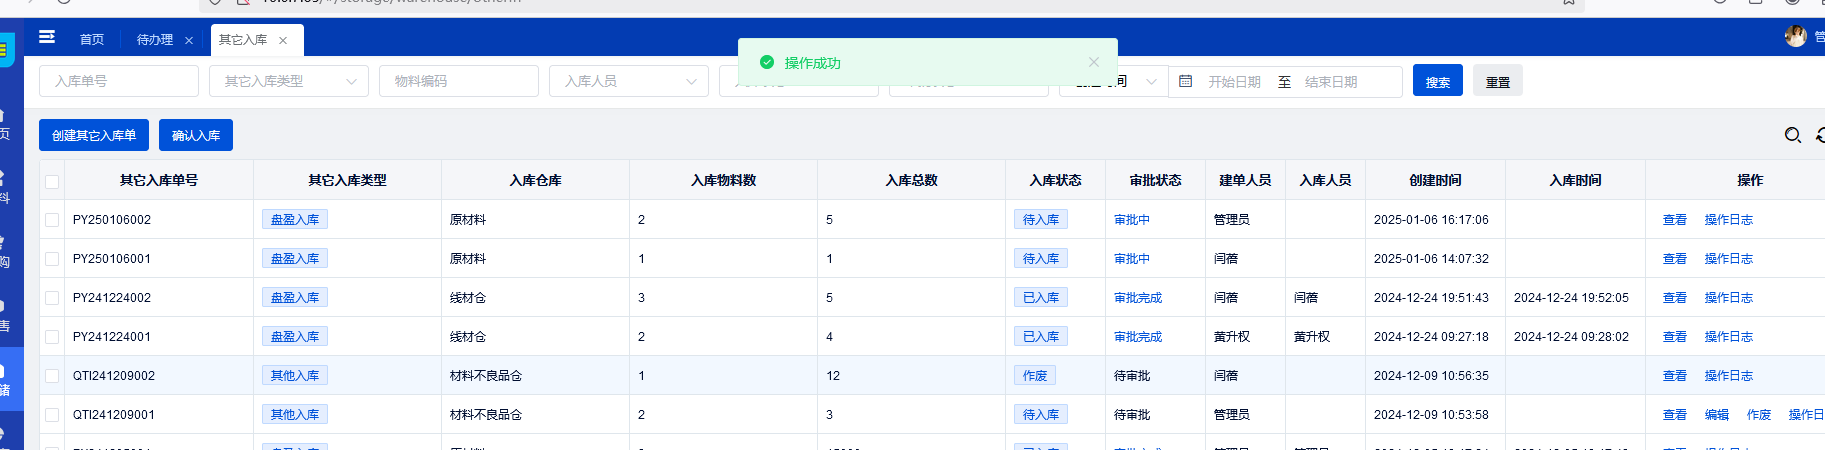Click time 2024-12-24 19:52:05
The height and width of the screenshot is (450, 1825).
[x=1571, y=298]
